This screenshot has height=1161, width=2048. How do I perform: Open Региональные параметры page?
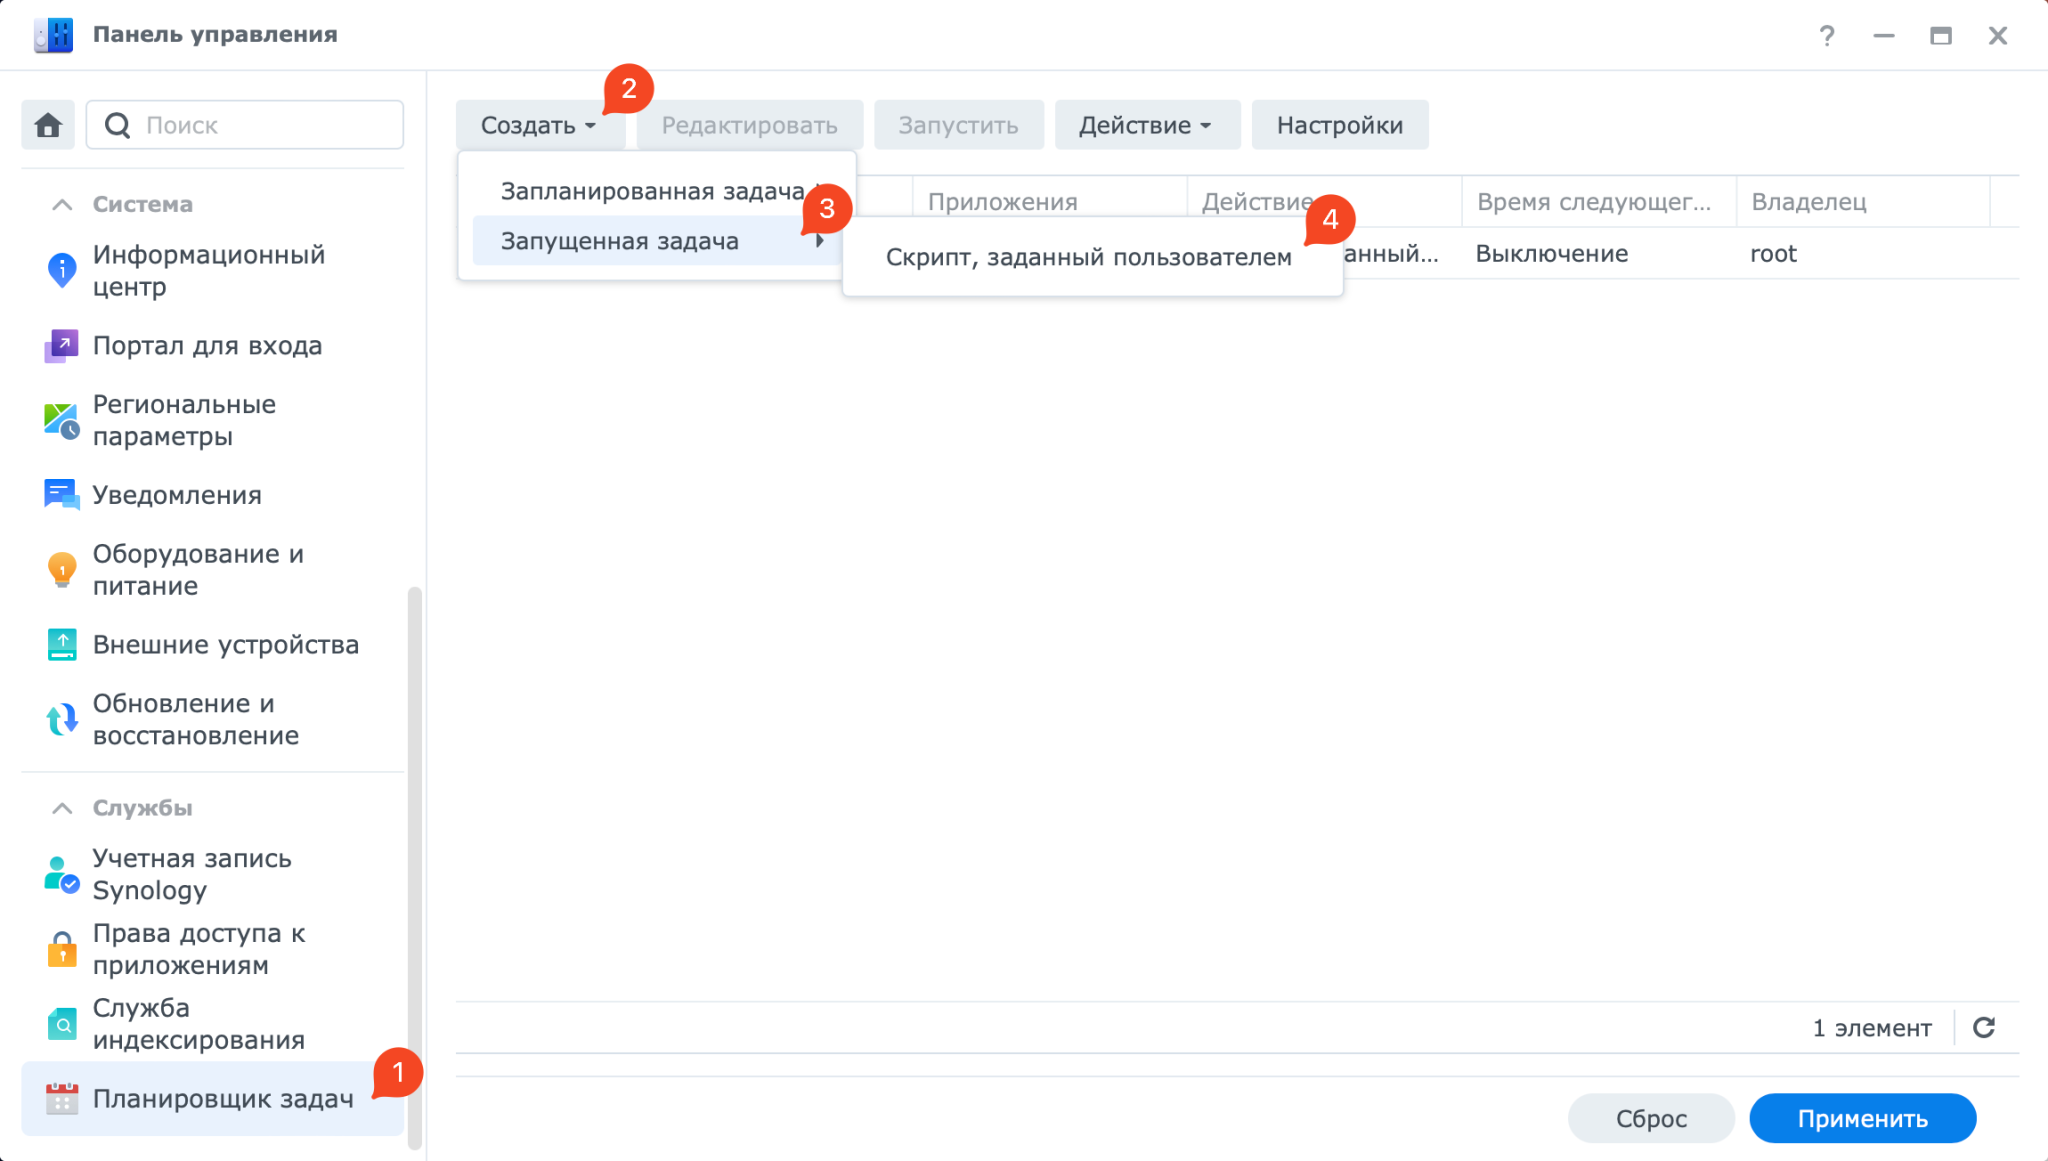[184, 421]
